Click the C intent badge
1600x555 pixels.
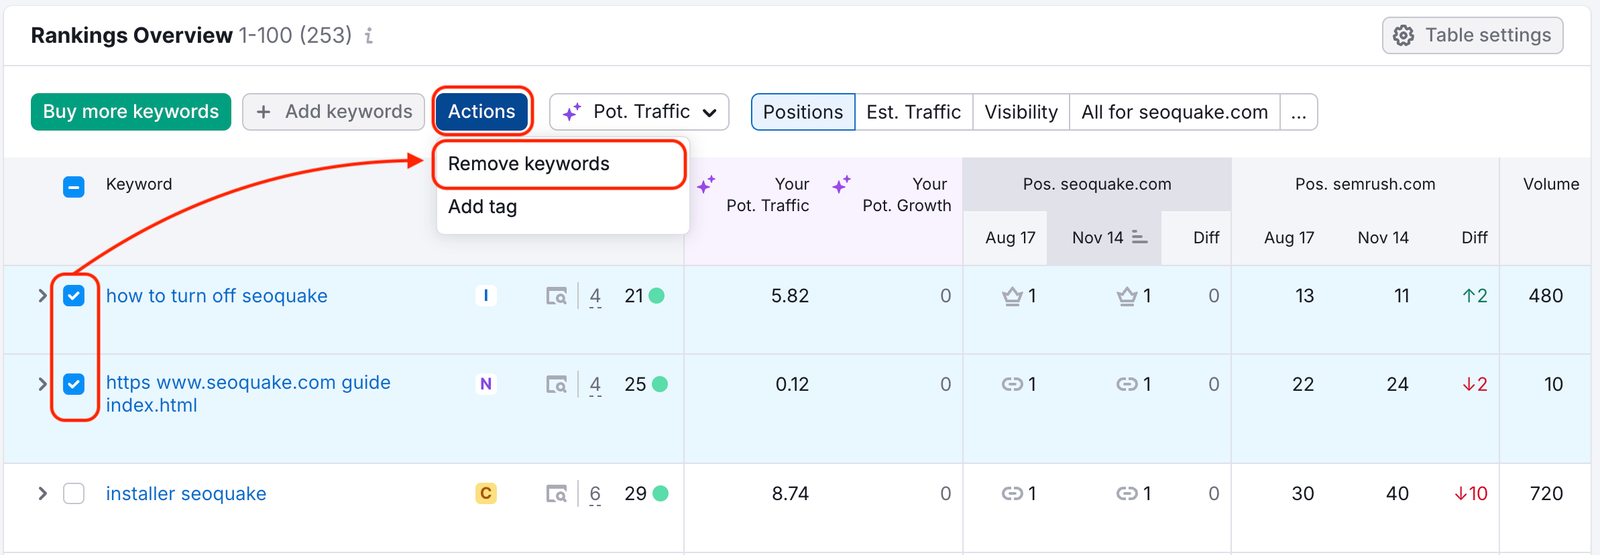coord(486,494)
